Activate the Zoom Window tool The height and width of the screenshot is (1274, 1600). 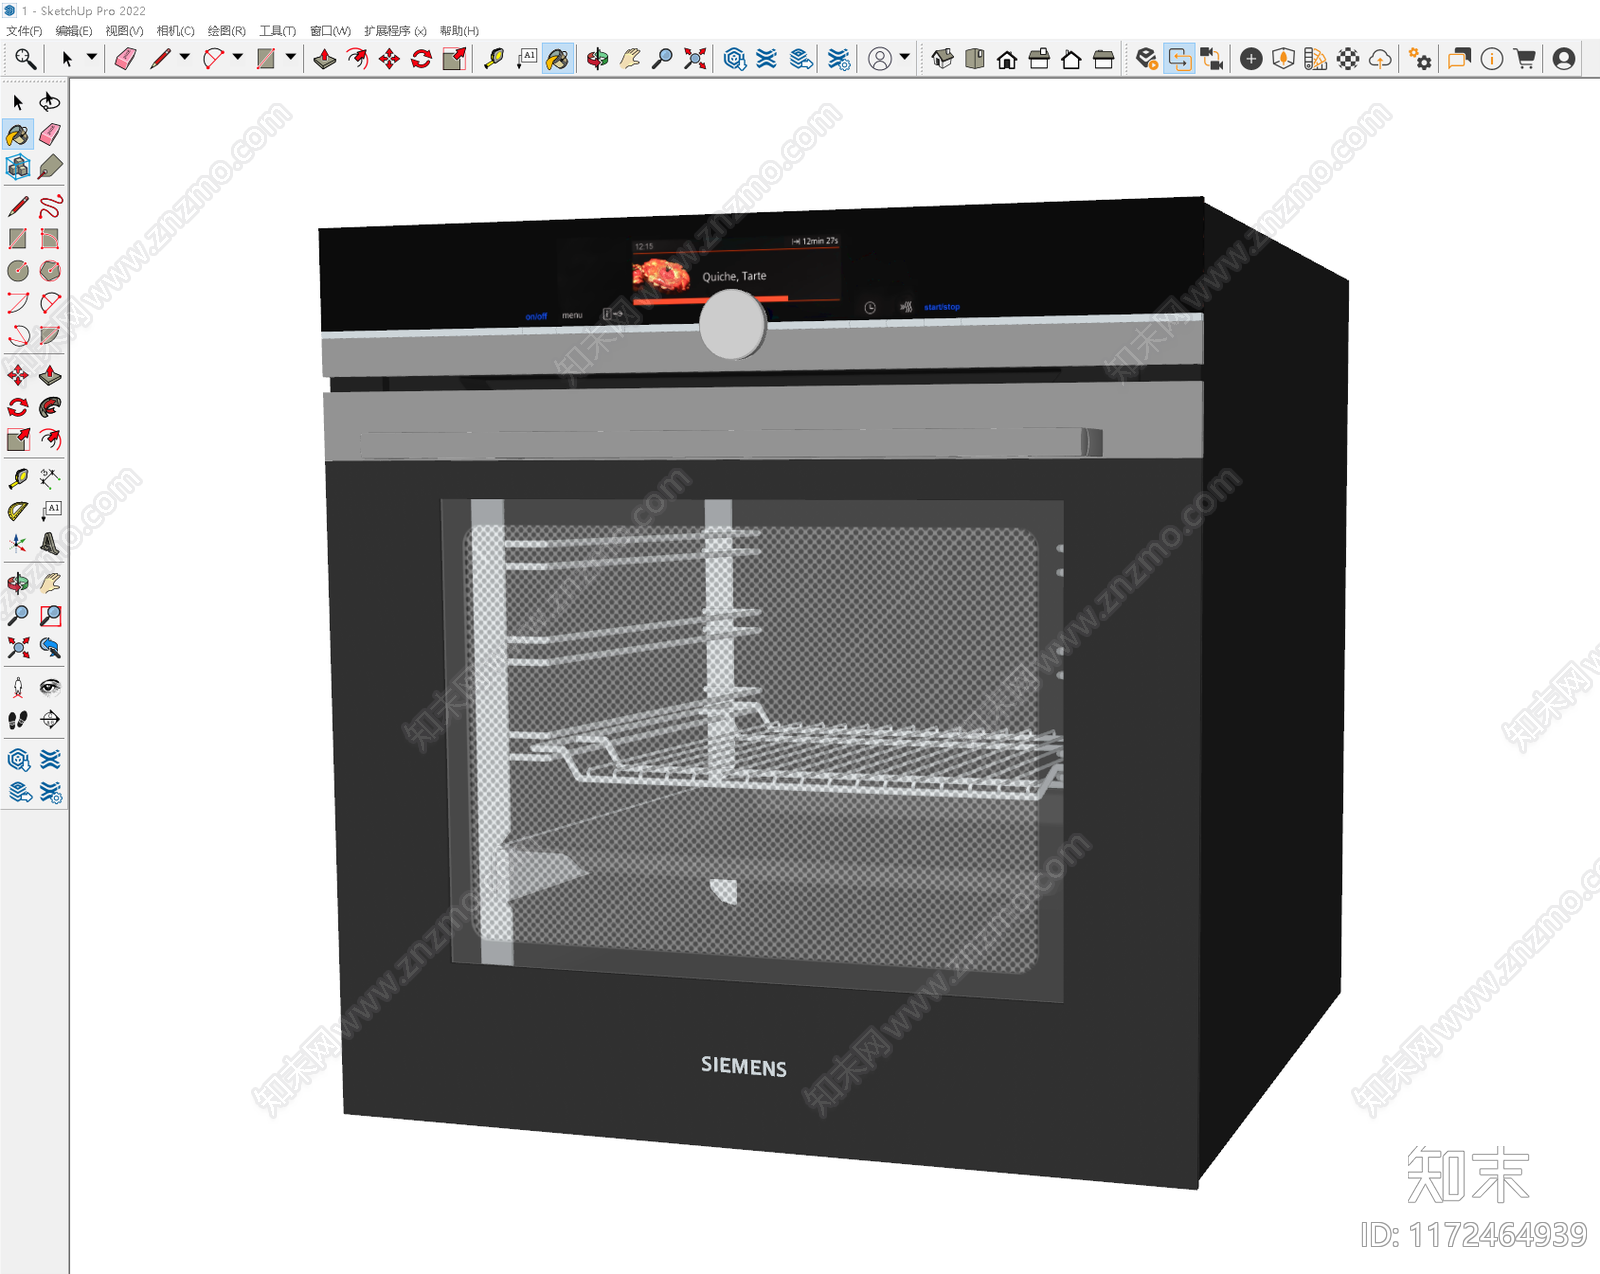coord(50,616)
